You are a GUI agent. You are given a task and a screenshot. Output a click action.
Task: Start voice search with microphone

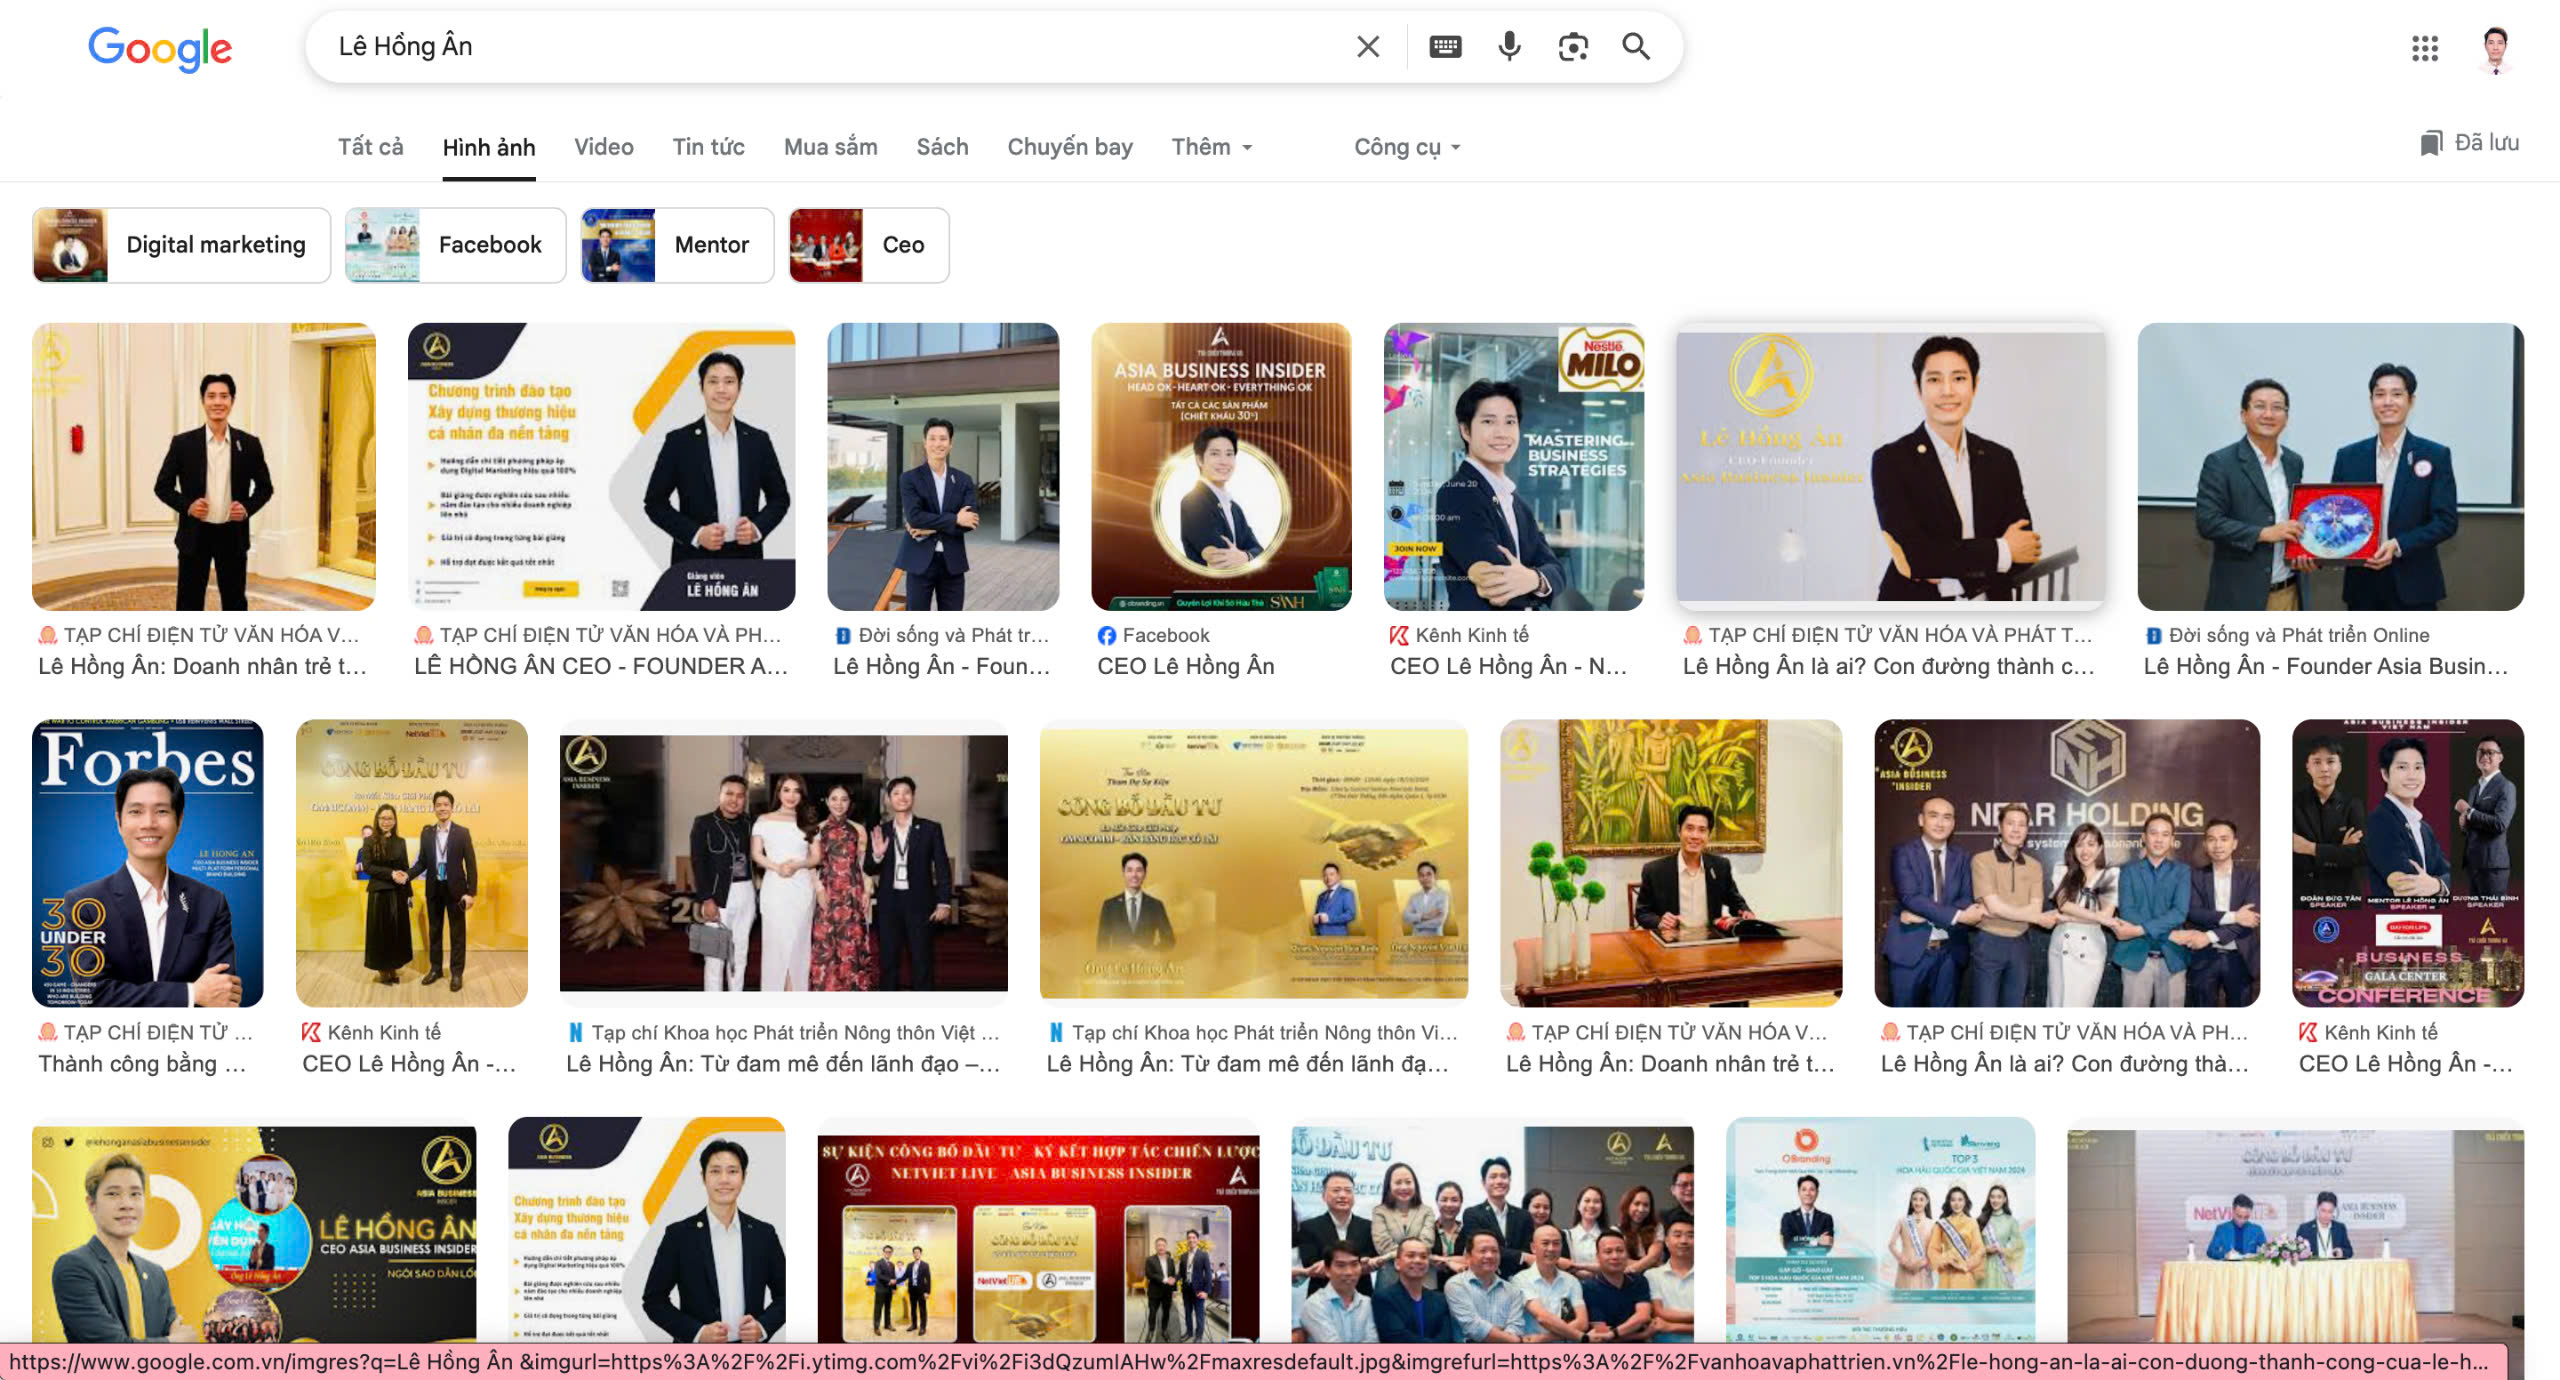tap(1509, 47)
